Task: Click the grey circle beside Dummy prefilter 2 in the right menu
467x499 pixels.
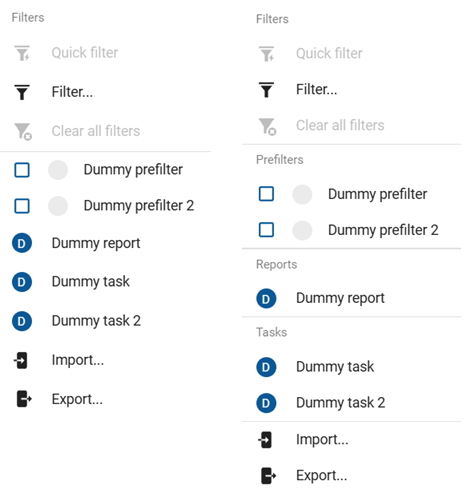Action: [302, 230]
